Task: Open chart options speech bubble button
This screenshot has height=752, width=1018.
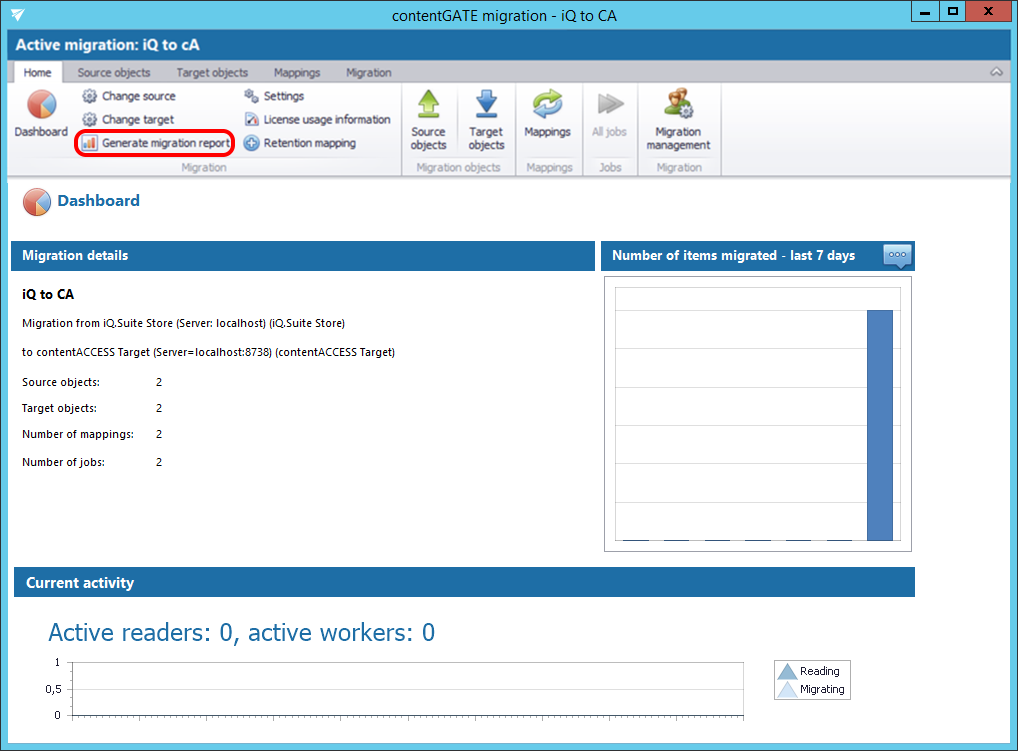Action: 897,255
